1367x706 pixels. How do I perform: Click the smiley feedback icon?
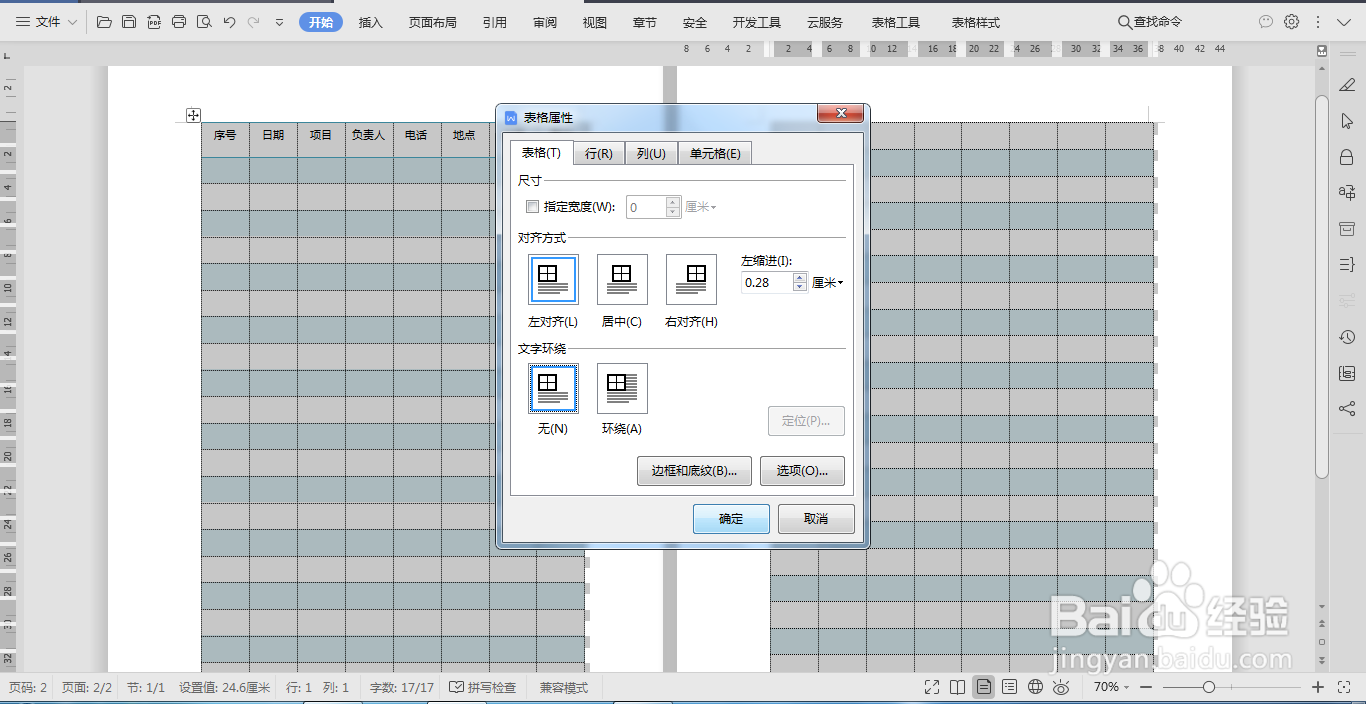tap(1266, 22)
